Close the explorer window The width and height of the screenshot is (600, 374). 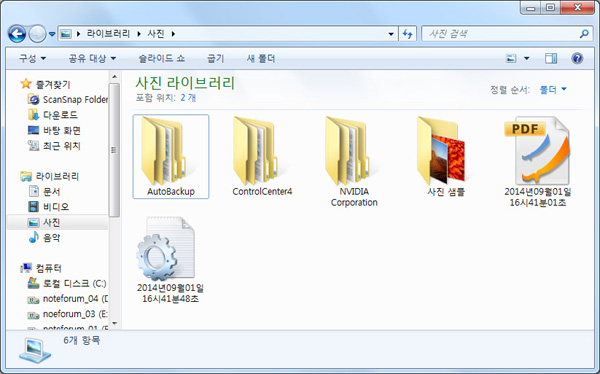click(x=577, y=8)
